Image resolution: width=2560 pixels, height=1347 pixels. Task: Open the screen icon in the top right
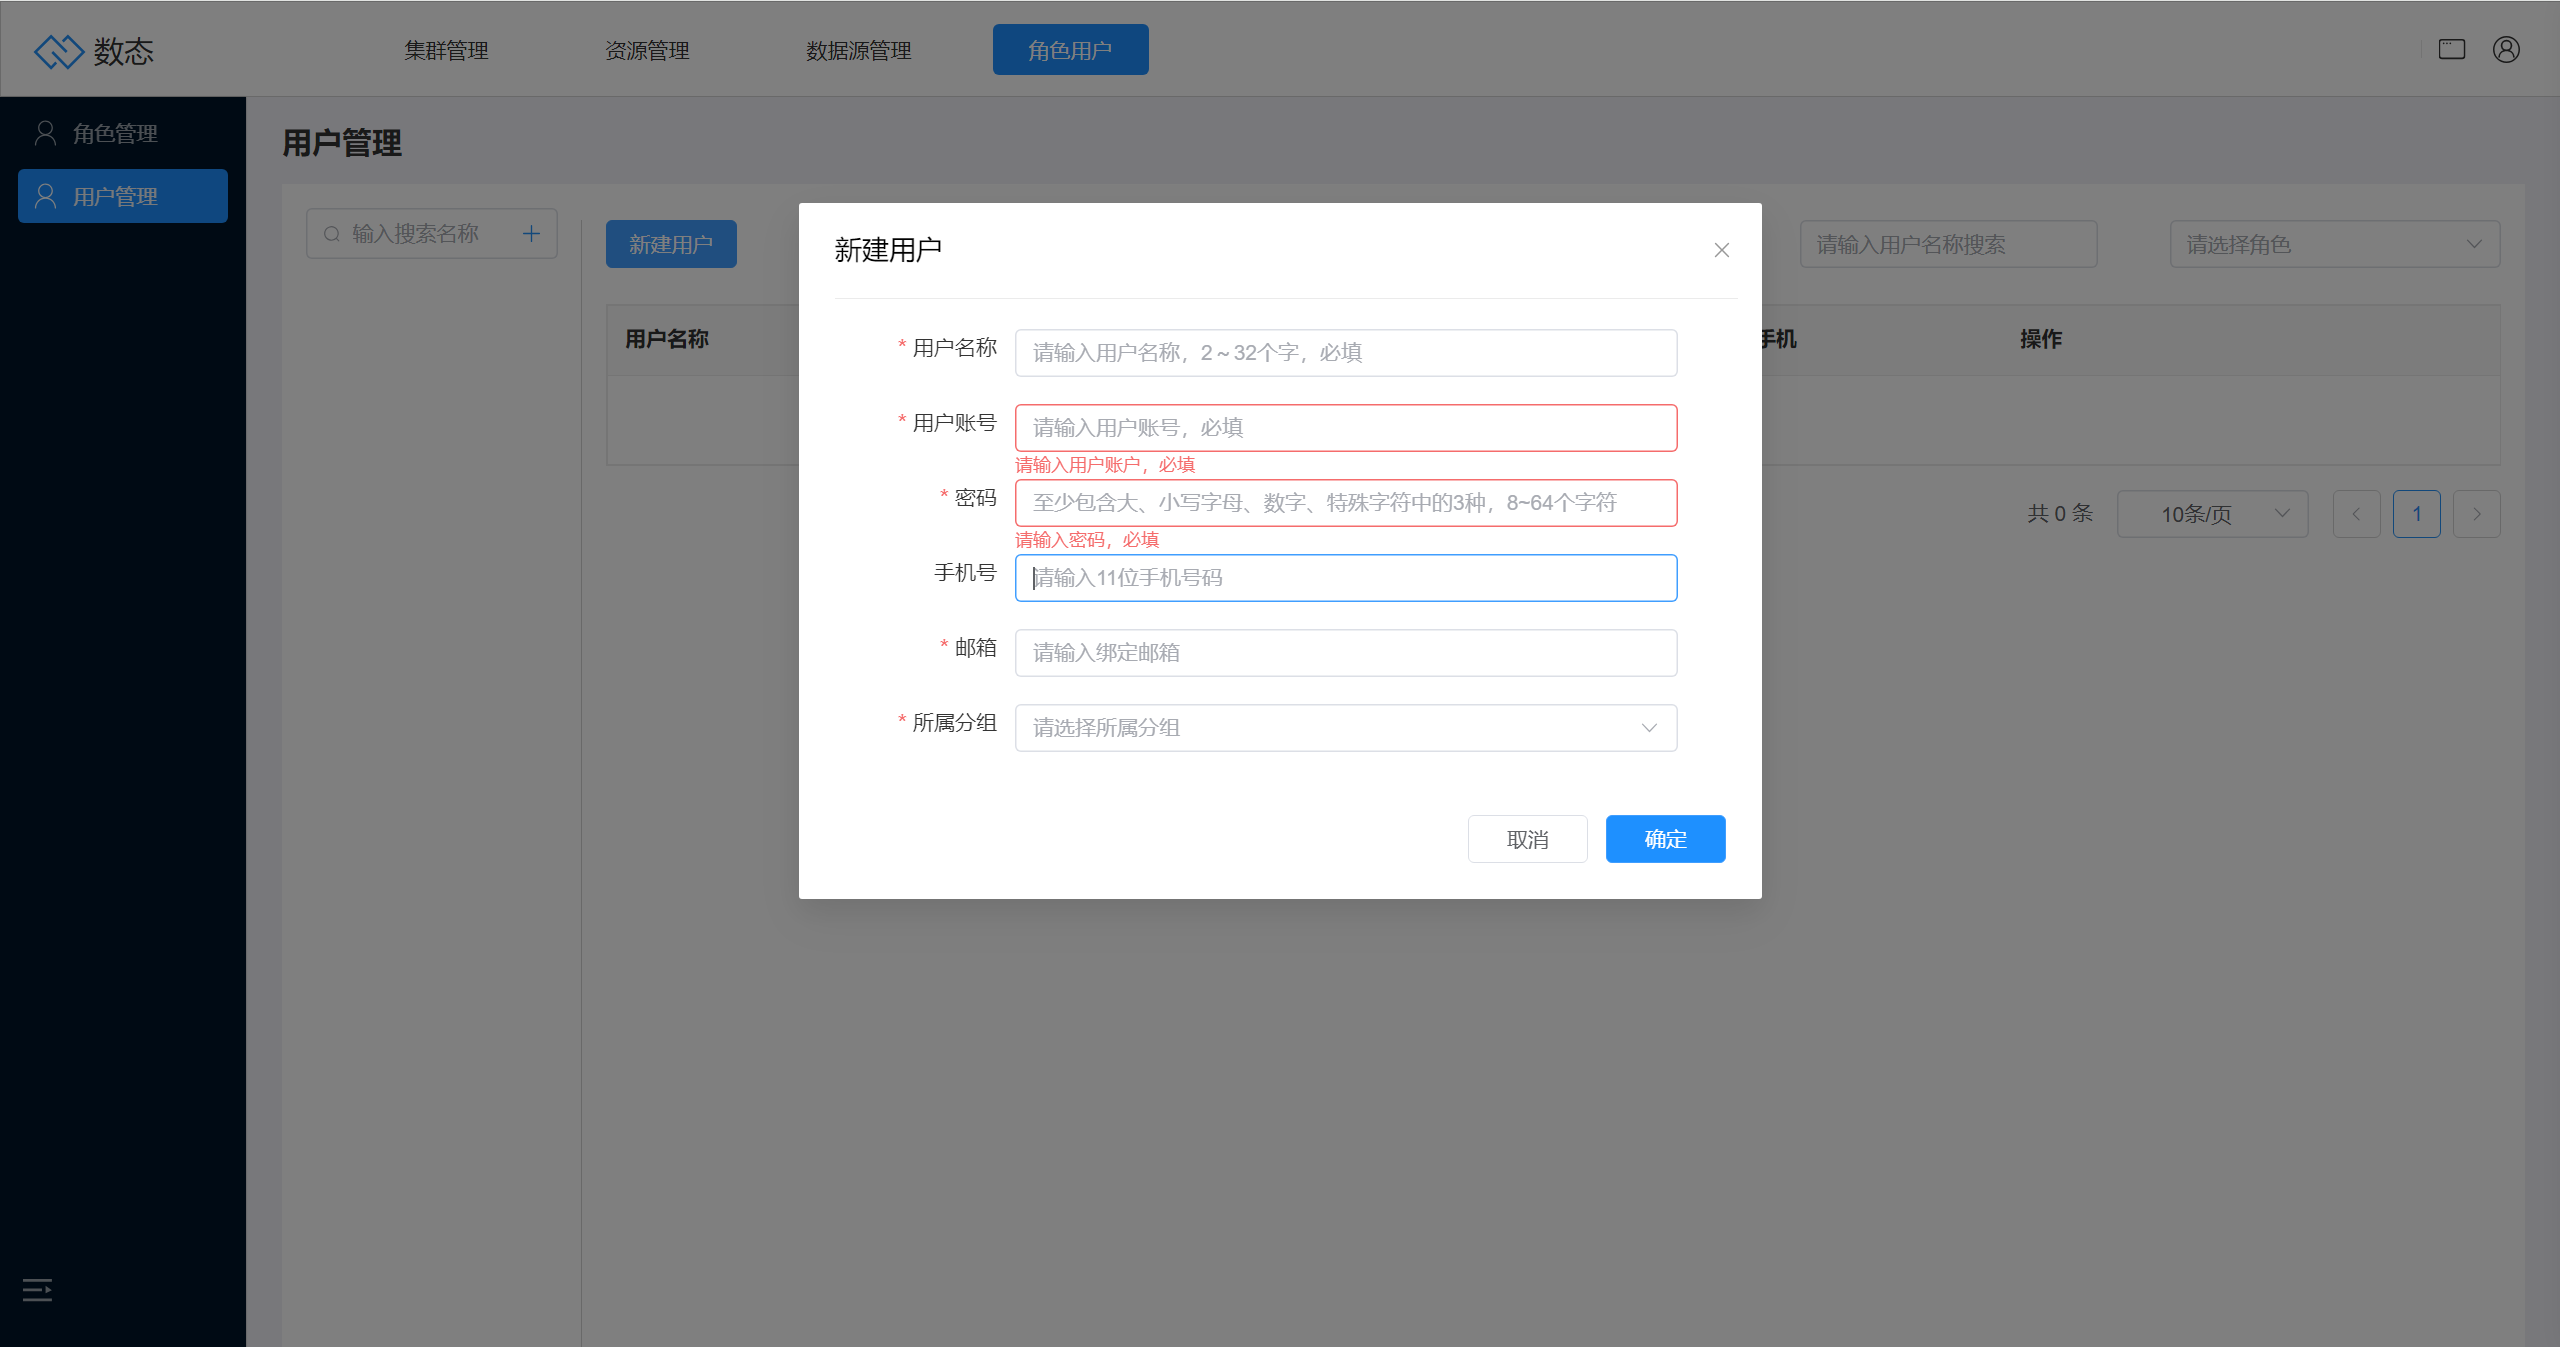coord(2451,49)
